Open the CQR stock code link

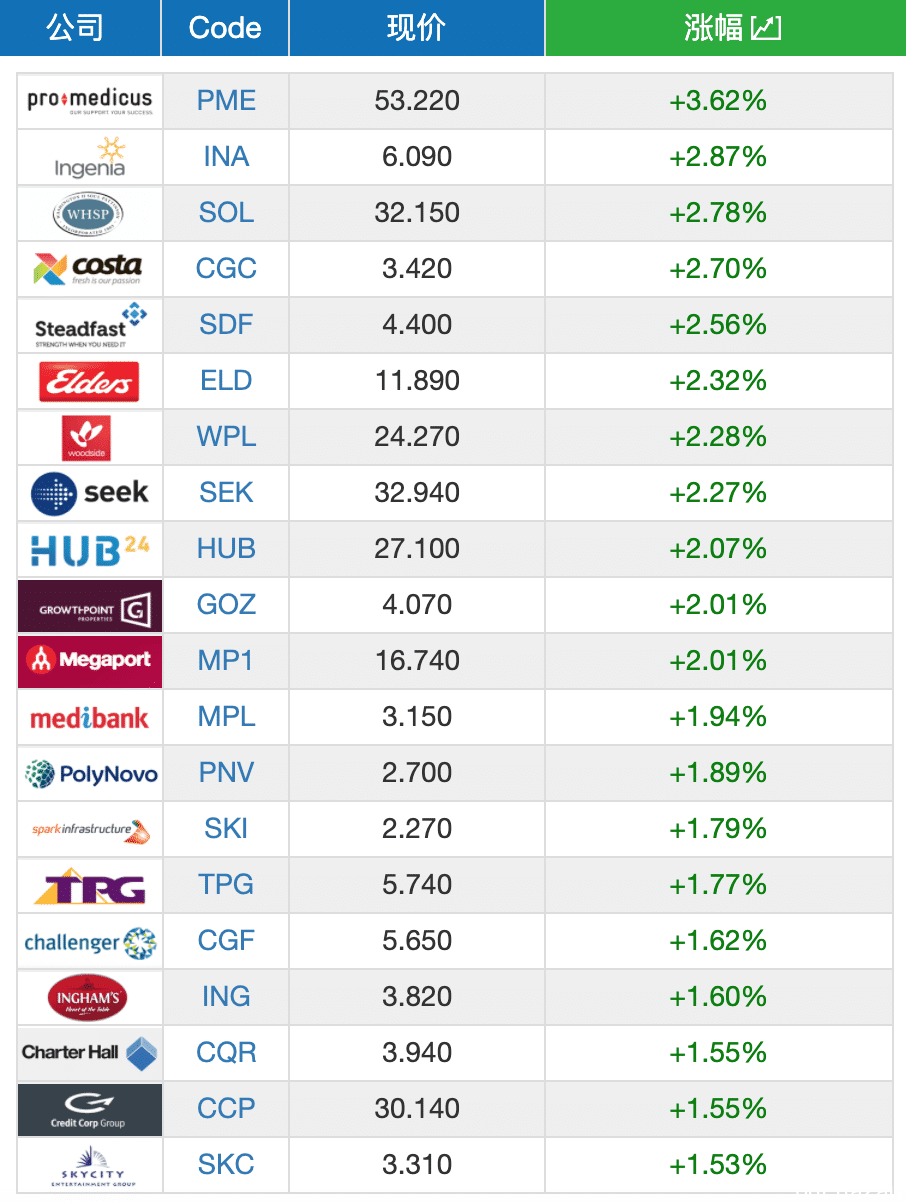click(226, 1053)
